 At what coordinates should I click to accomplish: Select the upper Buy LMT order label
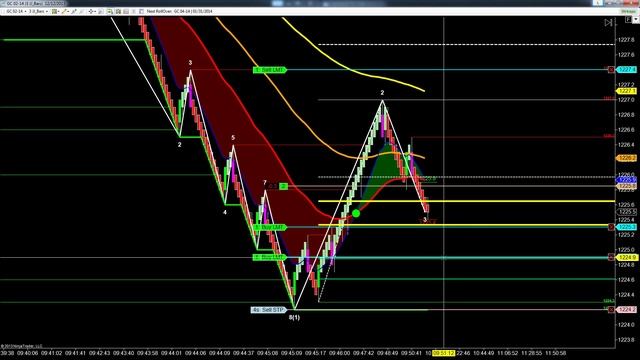coord(269,227)
